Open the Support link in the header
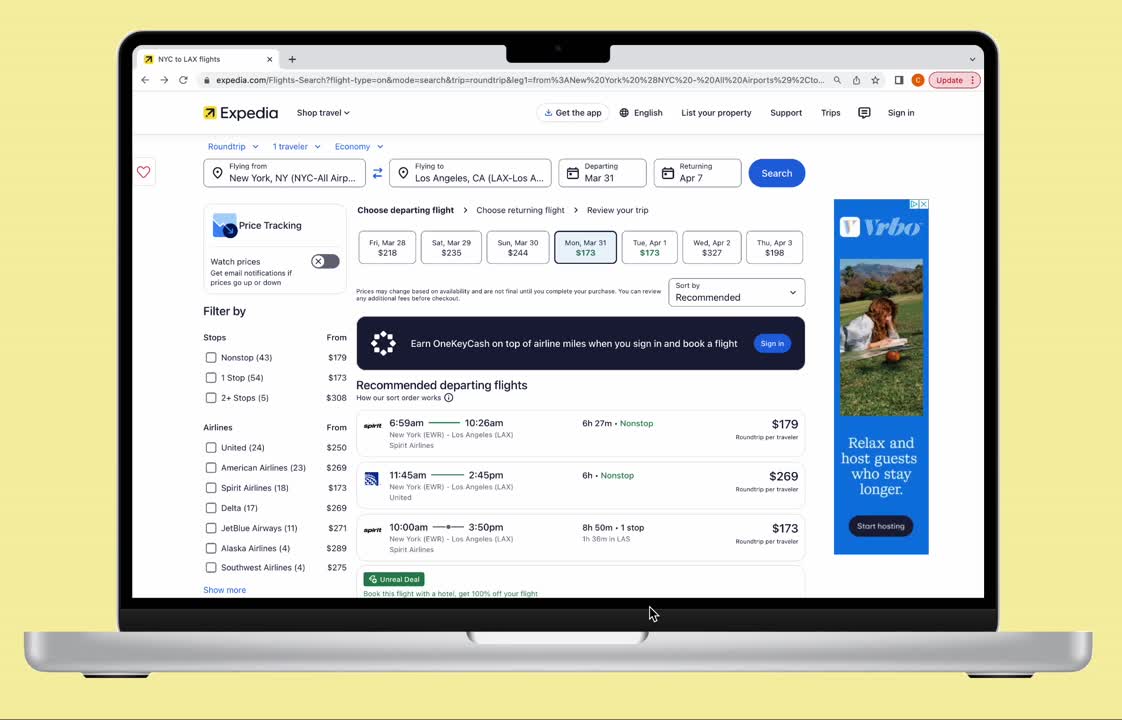 point(786,113)
